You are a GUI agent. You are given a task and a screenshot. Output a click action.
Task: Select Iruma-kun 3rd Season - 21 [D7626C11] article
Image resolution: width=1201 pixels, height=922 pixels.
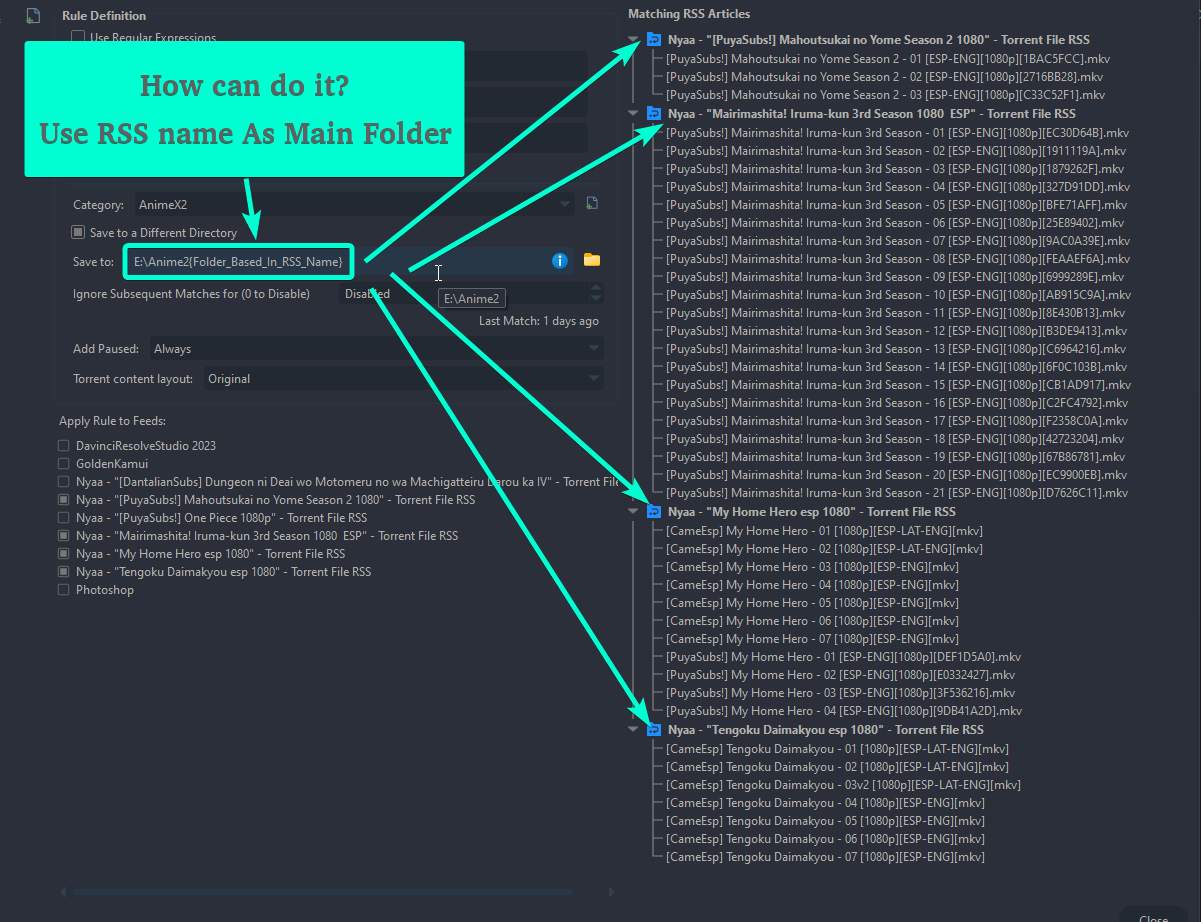point(896,493)
